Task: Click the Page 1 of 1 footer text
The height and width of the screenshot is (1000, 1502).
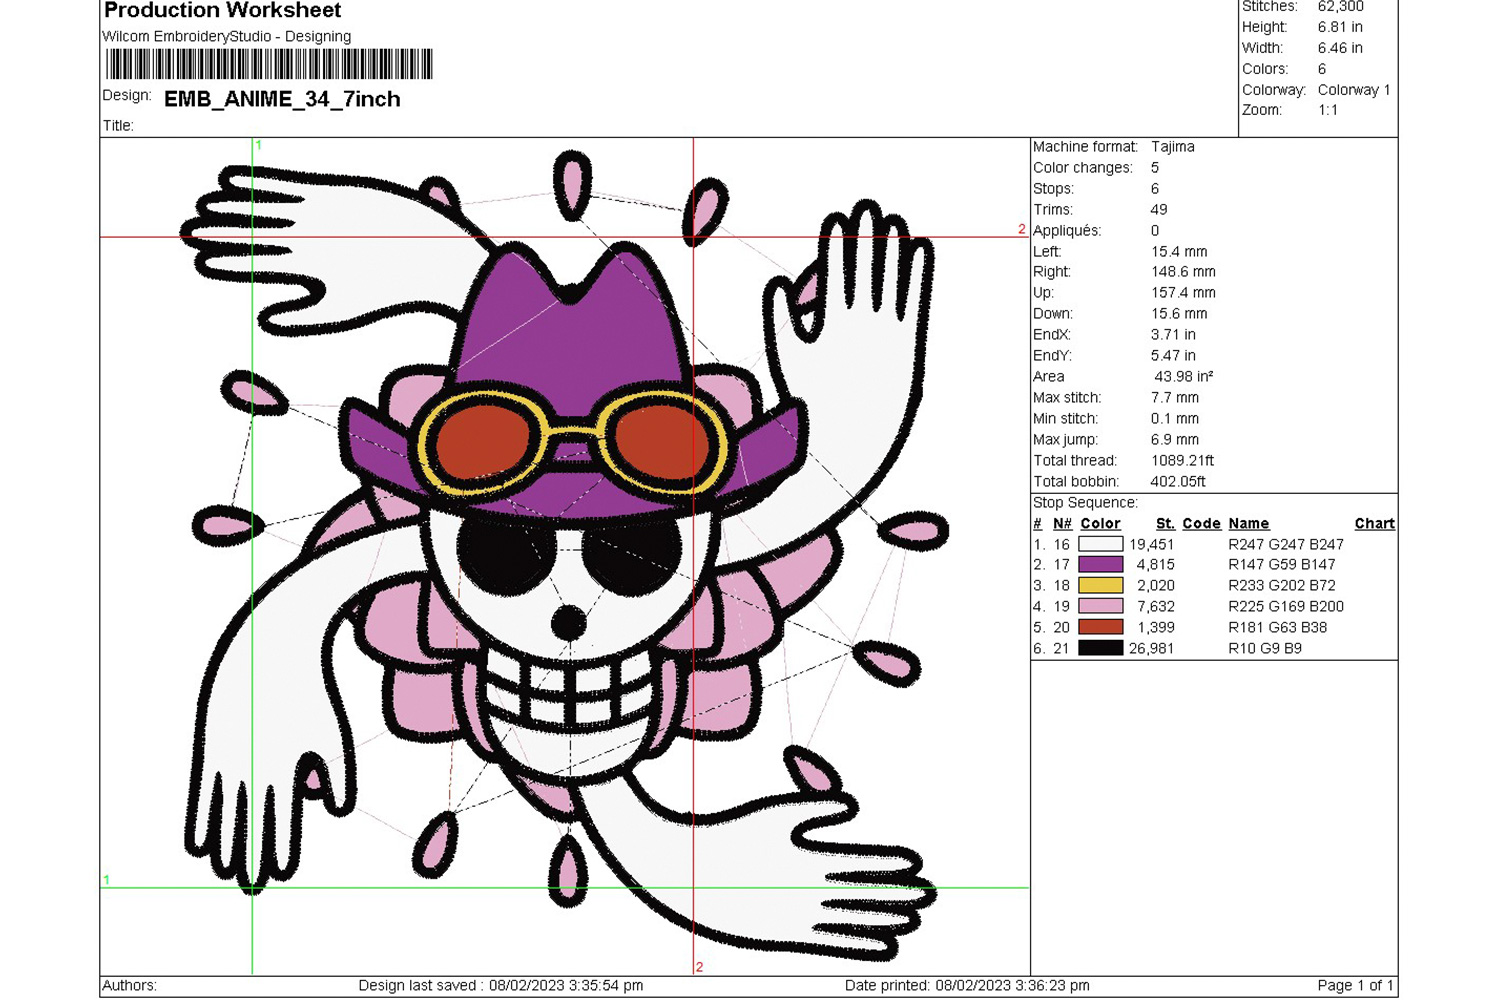Action: [1354, 985]
